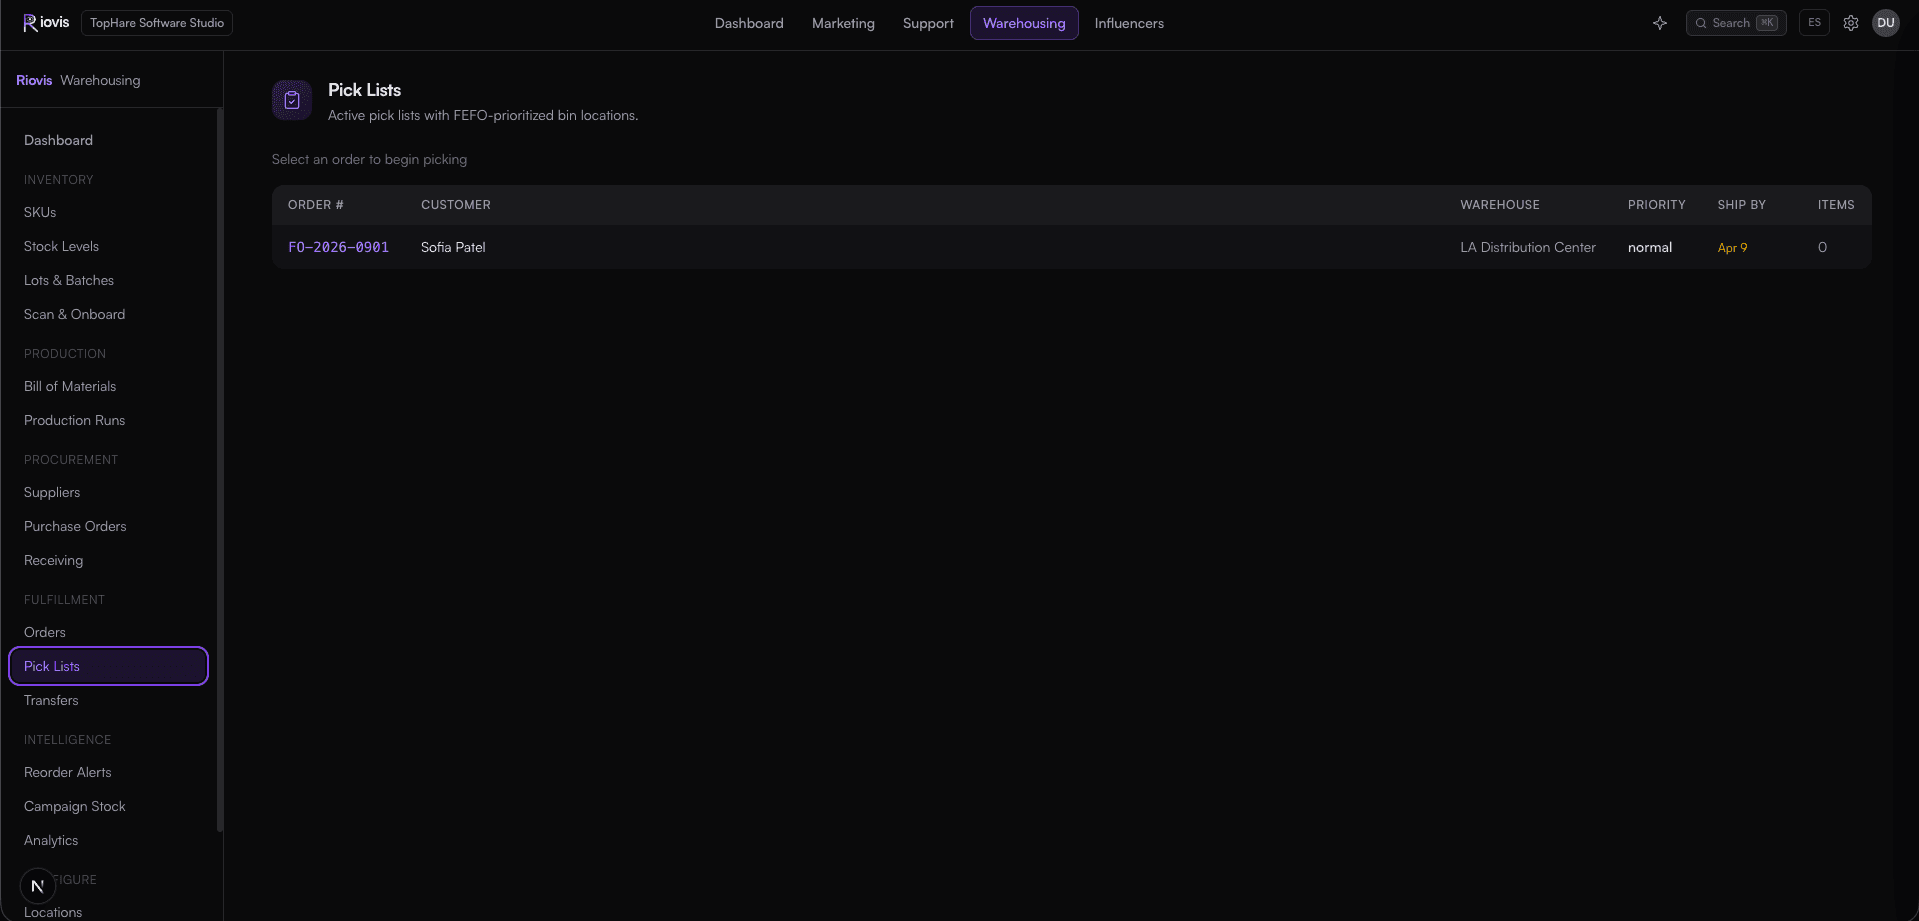Toggle the ES language button
This screenshot has width=1919, height=921.
pos(1814,23)
